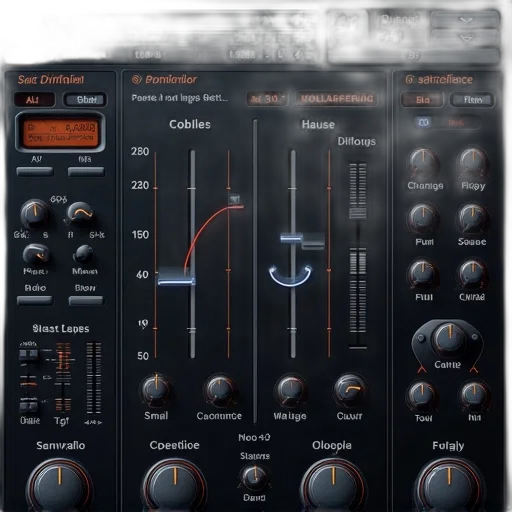Toggle the Ftem button
512x512 pixels.
pos(472,100)
